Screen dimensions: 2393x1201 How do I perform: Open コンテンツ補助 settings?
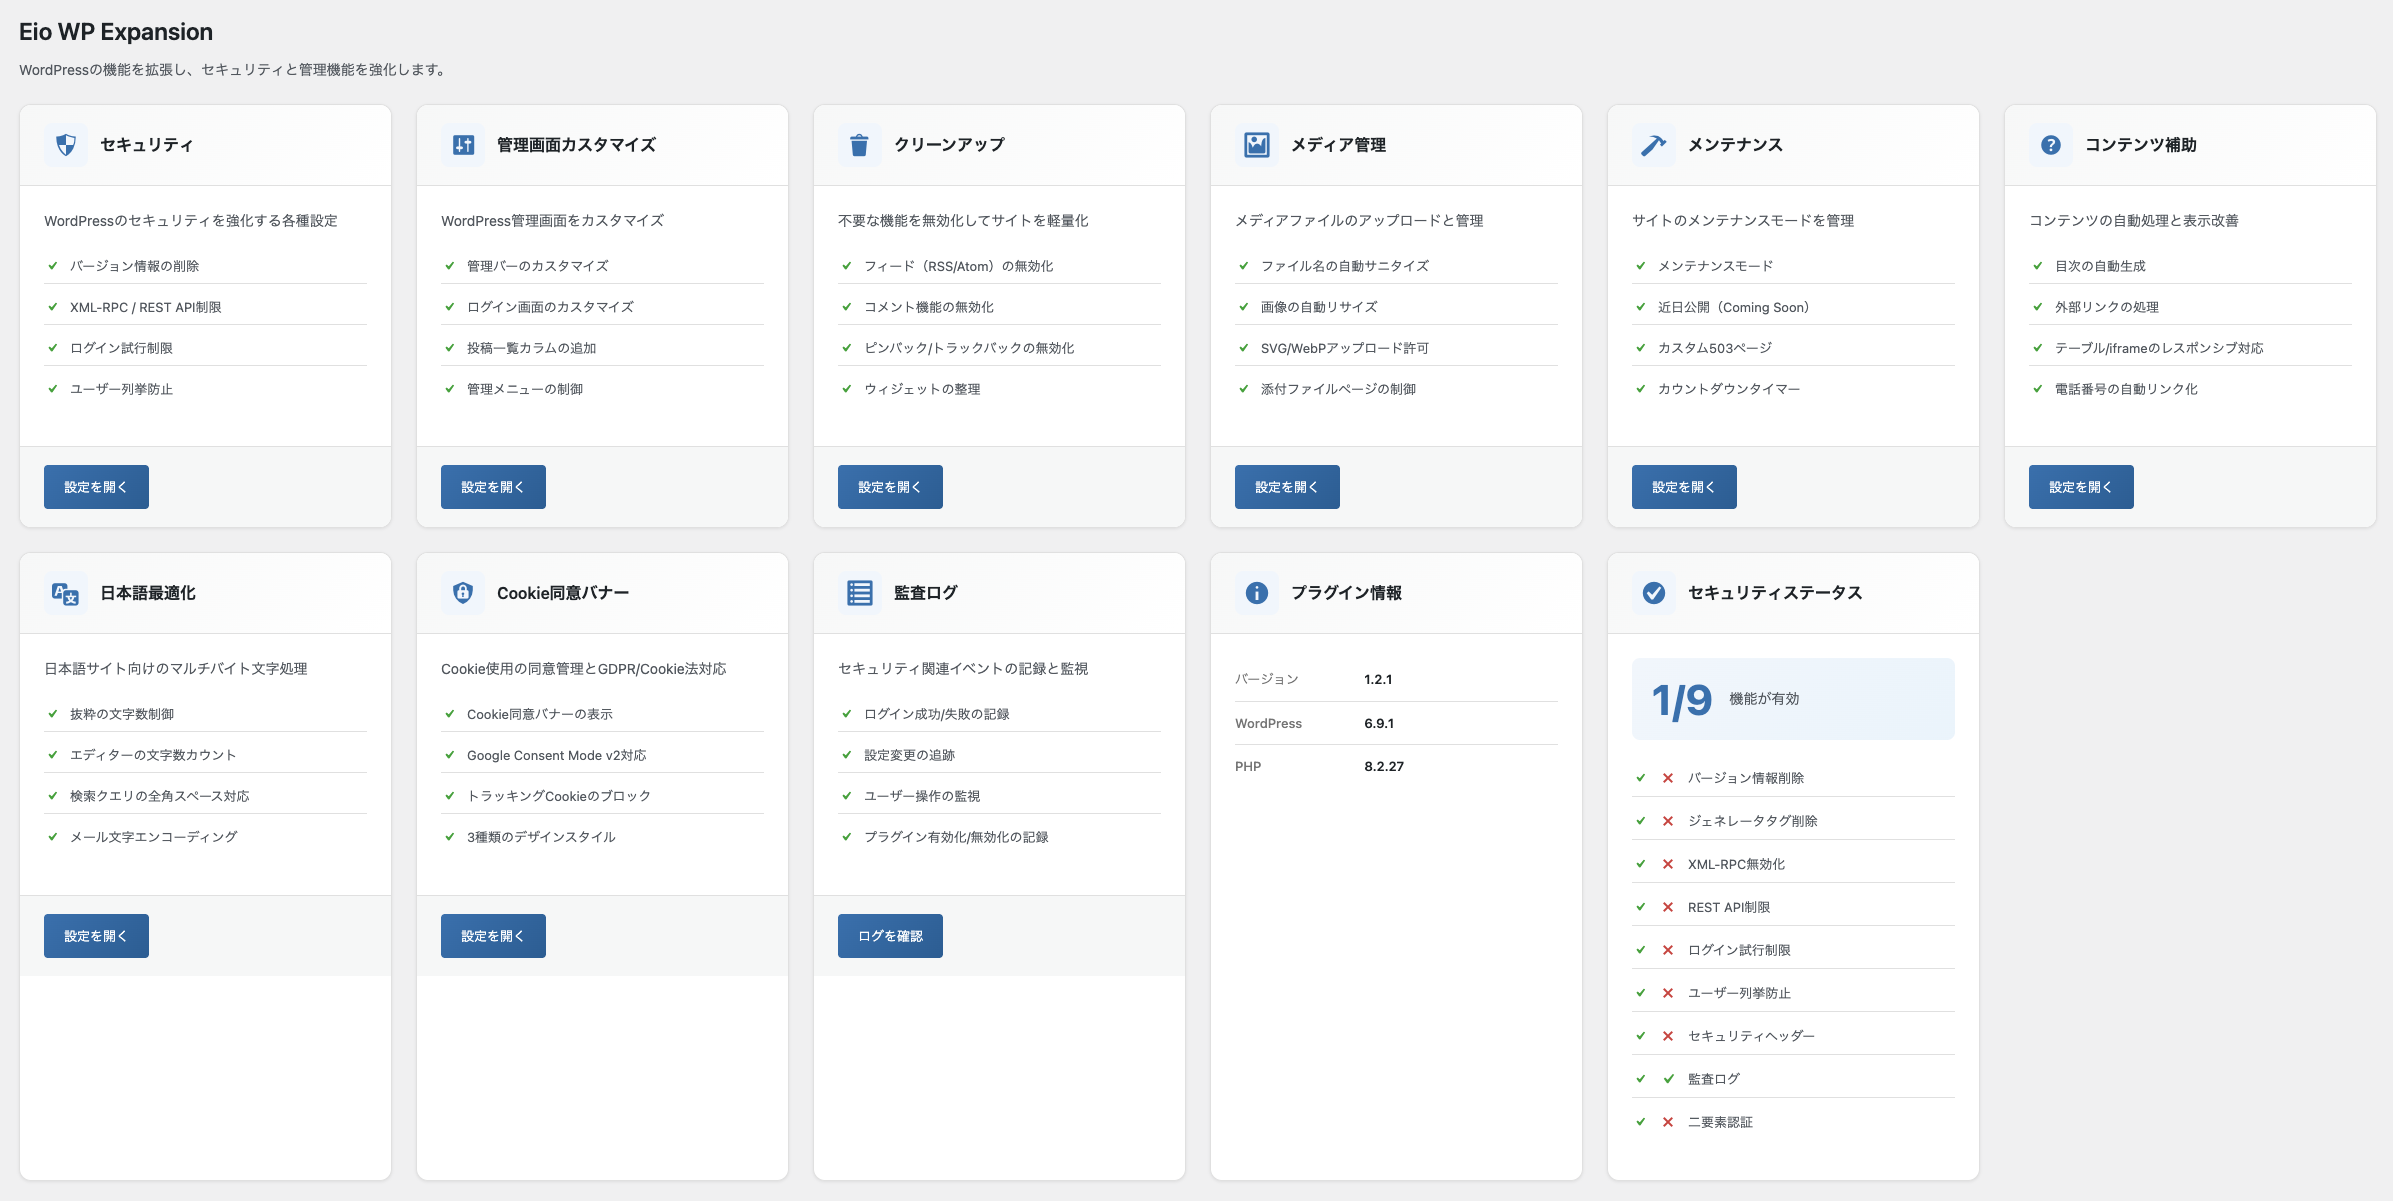point(2081,487)
